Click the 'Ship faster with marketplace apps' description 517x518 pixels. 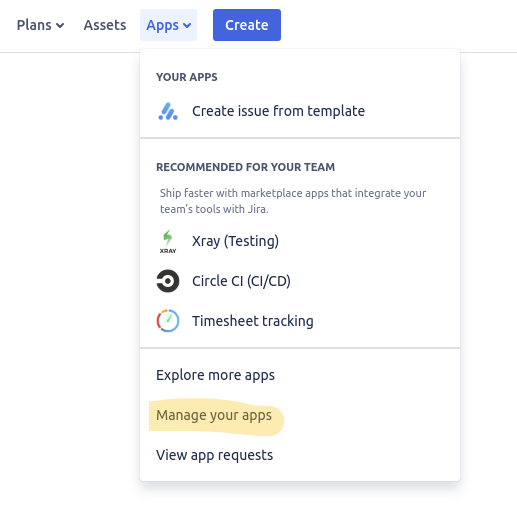click(293, 201)
